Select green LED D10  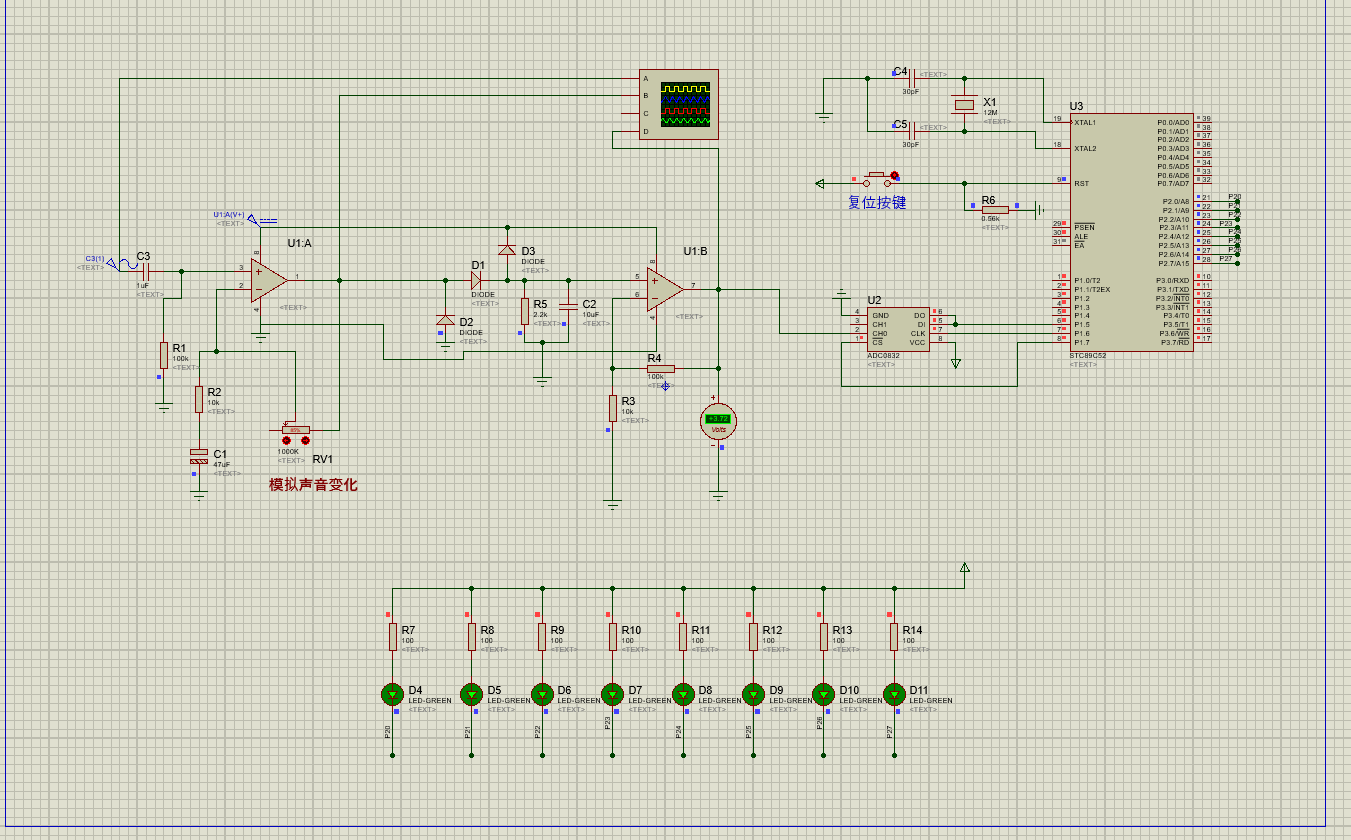coord(824,694)
